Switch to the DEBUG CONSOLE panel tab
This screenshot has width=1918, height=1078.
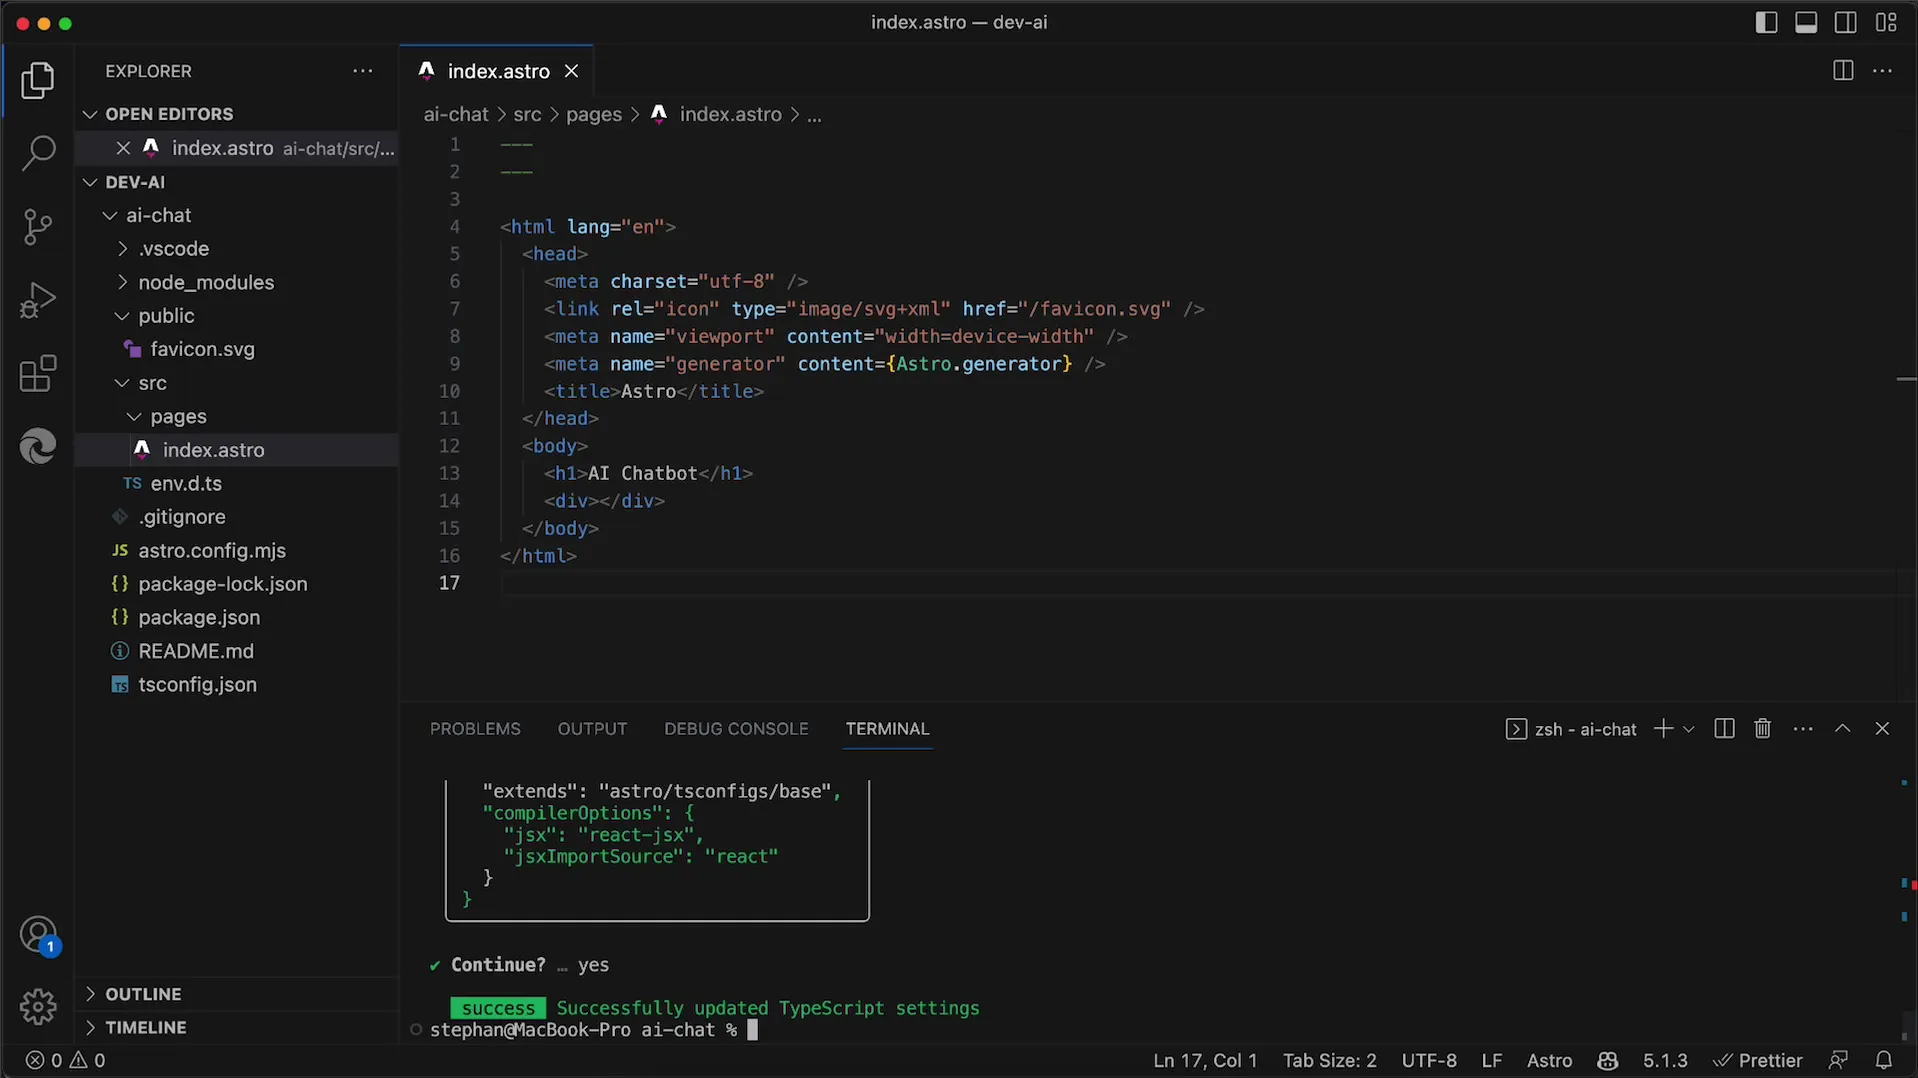[736, 729]
